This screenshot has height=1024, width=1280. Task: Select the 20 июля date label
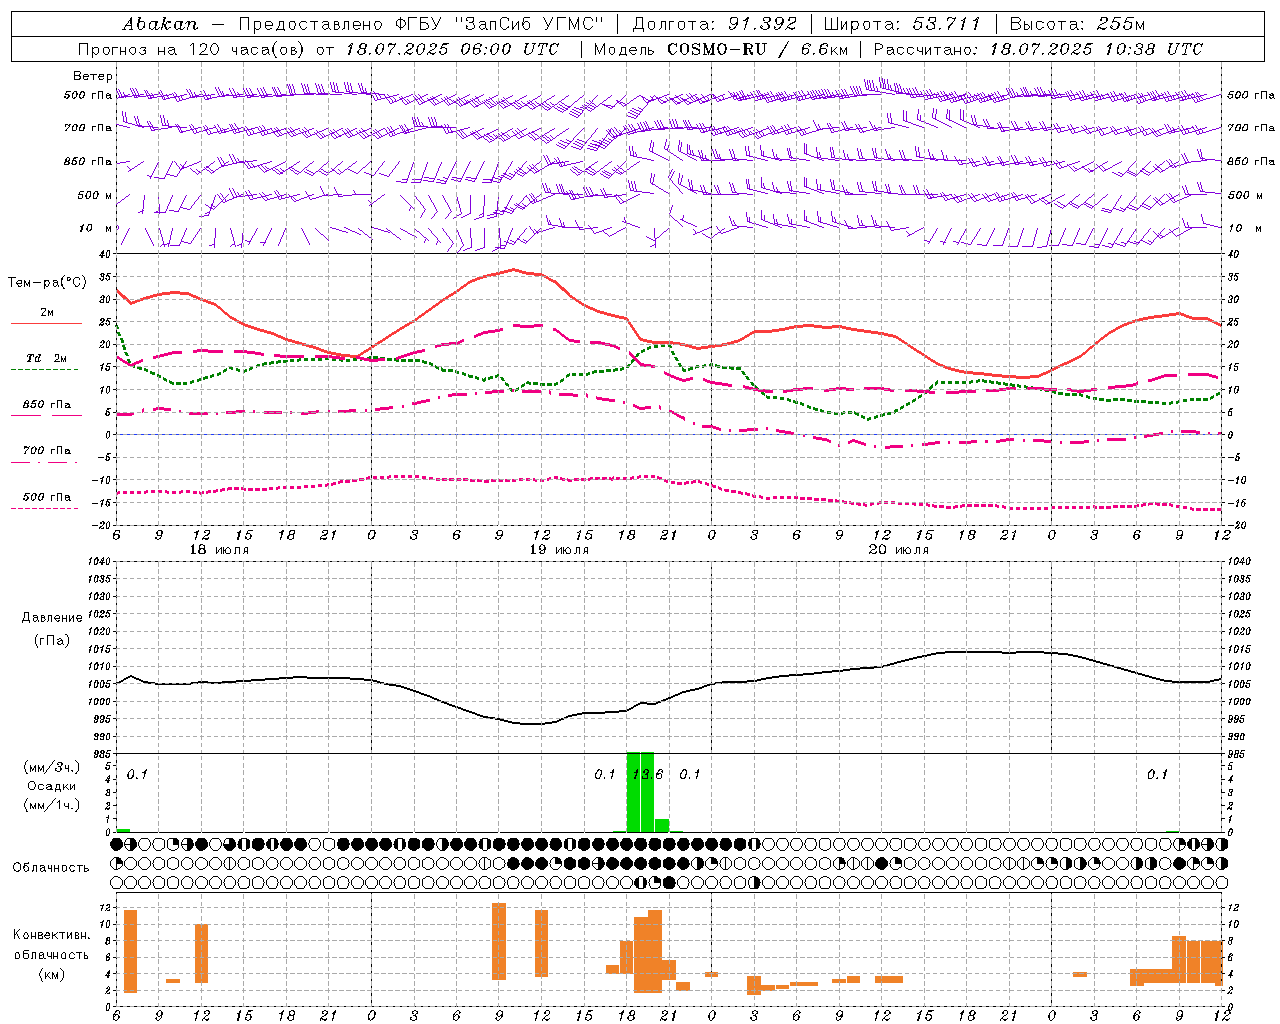899,550
